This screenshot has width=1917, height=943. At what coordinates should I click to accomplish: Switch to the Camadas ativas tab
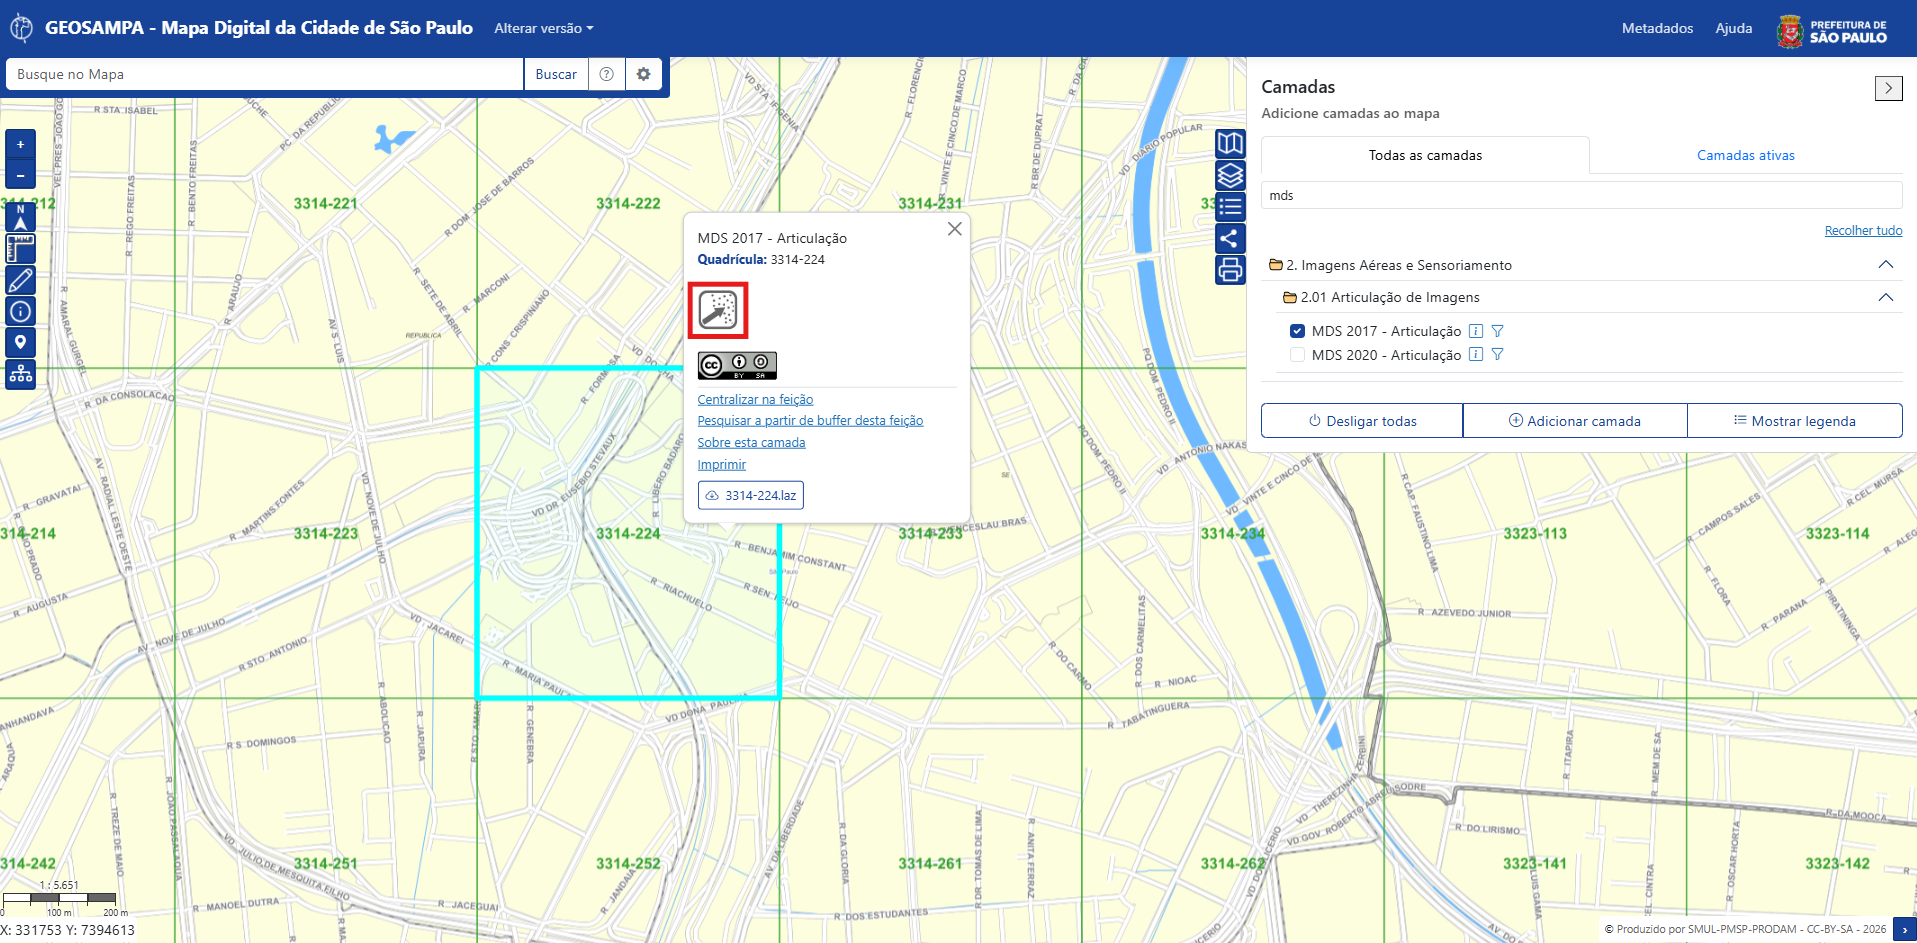[x=1745, y=155]
